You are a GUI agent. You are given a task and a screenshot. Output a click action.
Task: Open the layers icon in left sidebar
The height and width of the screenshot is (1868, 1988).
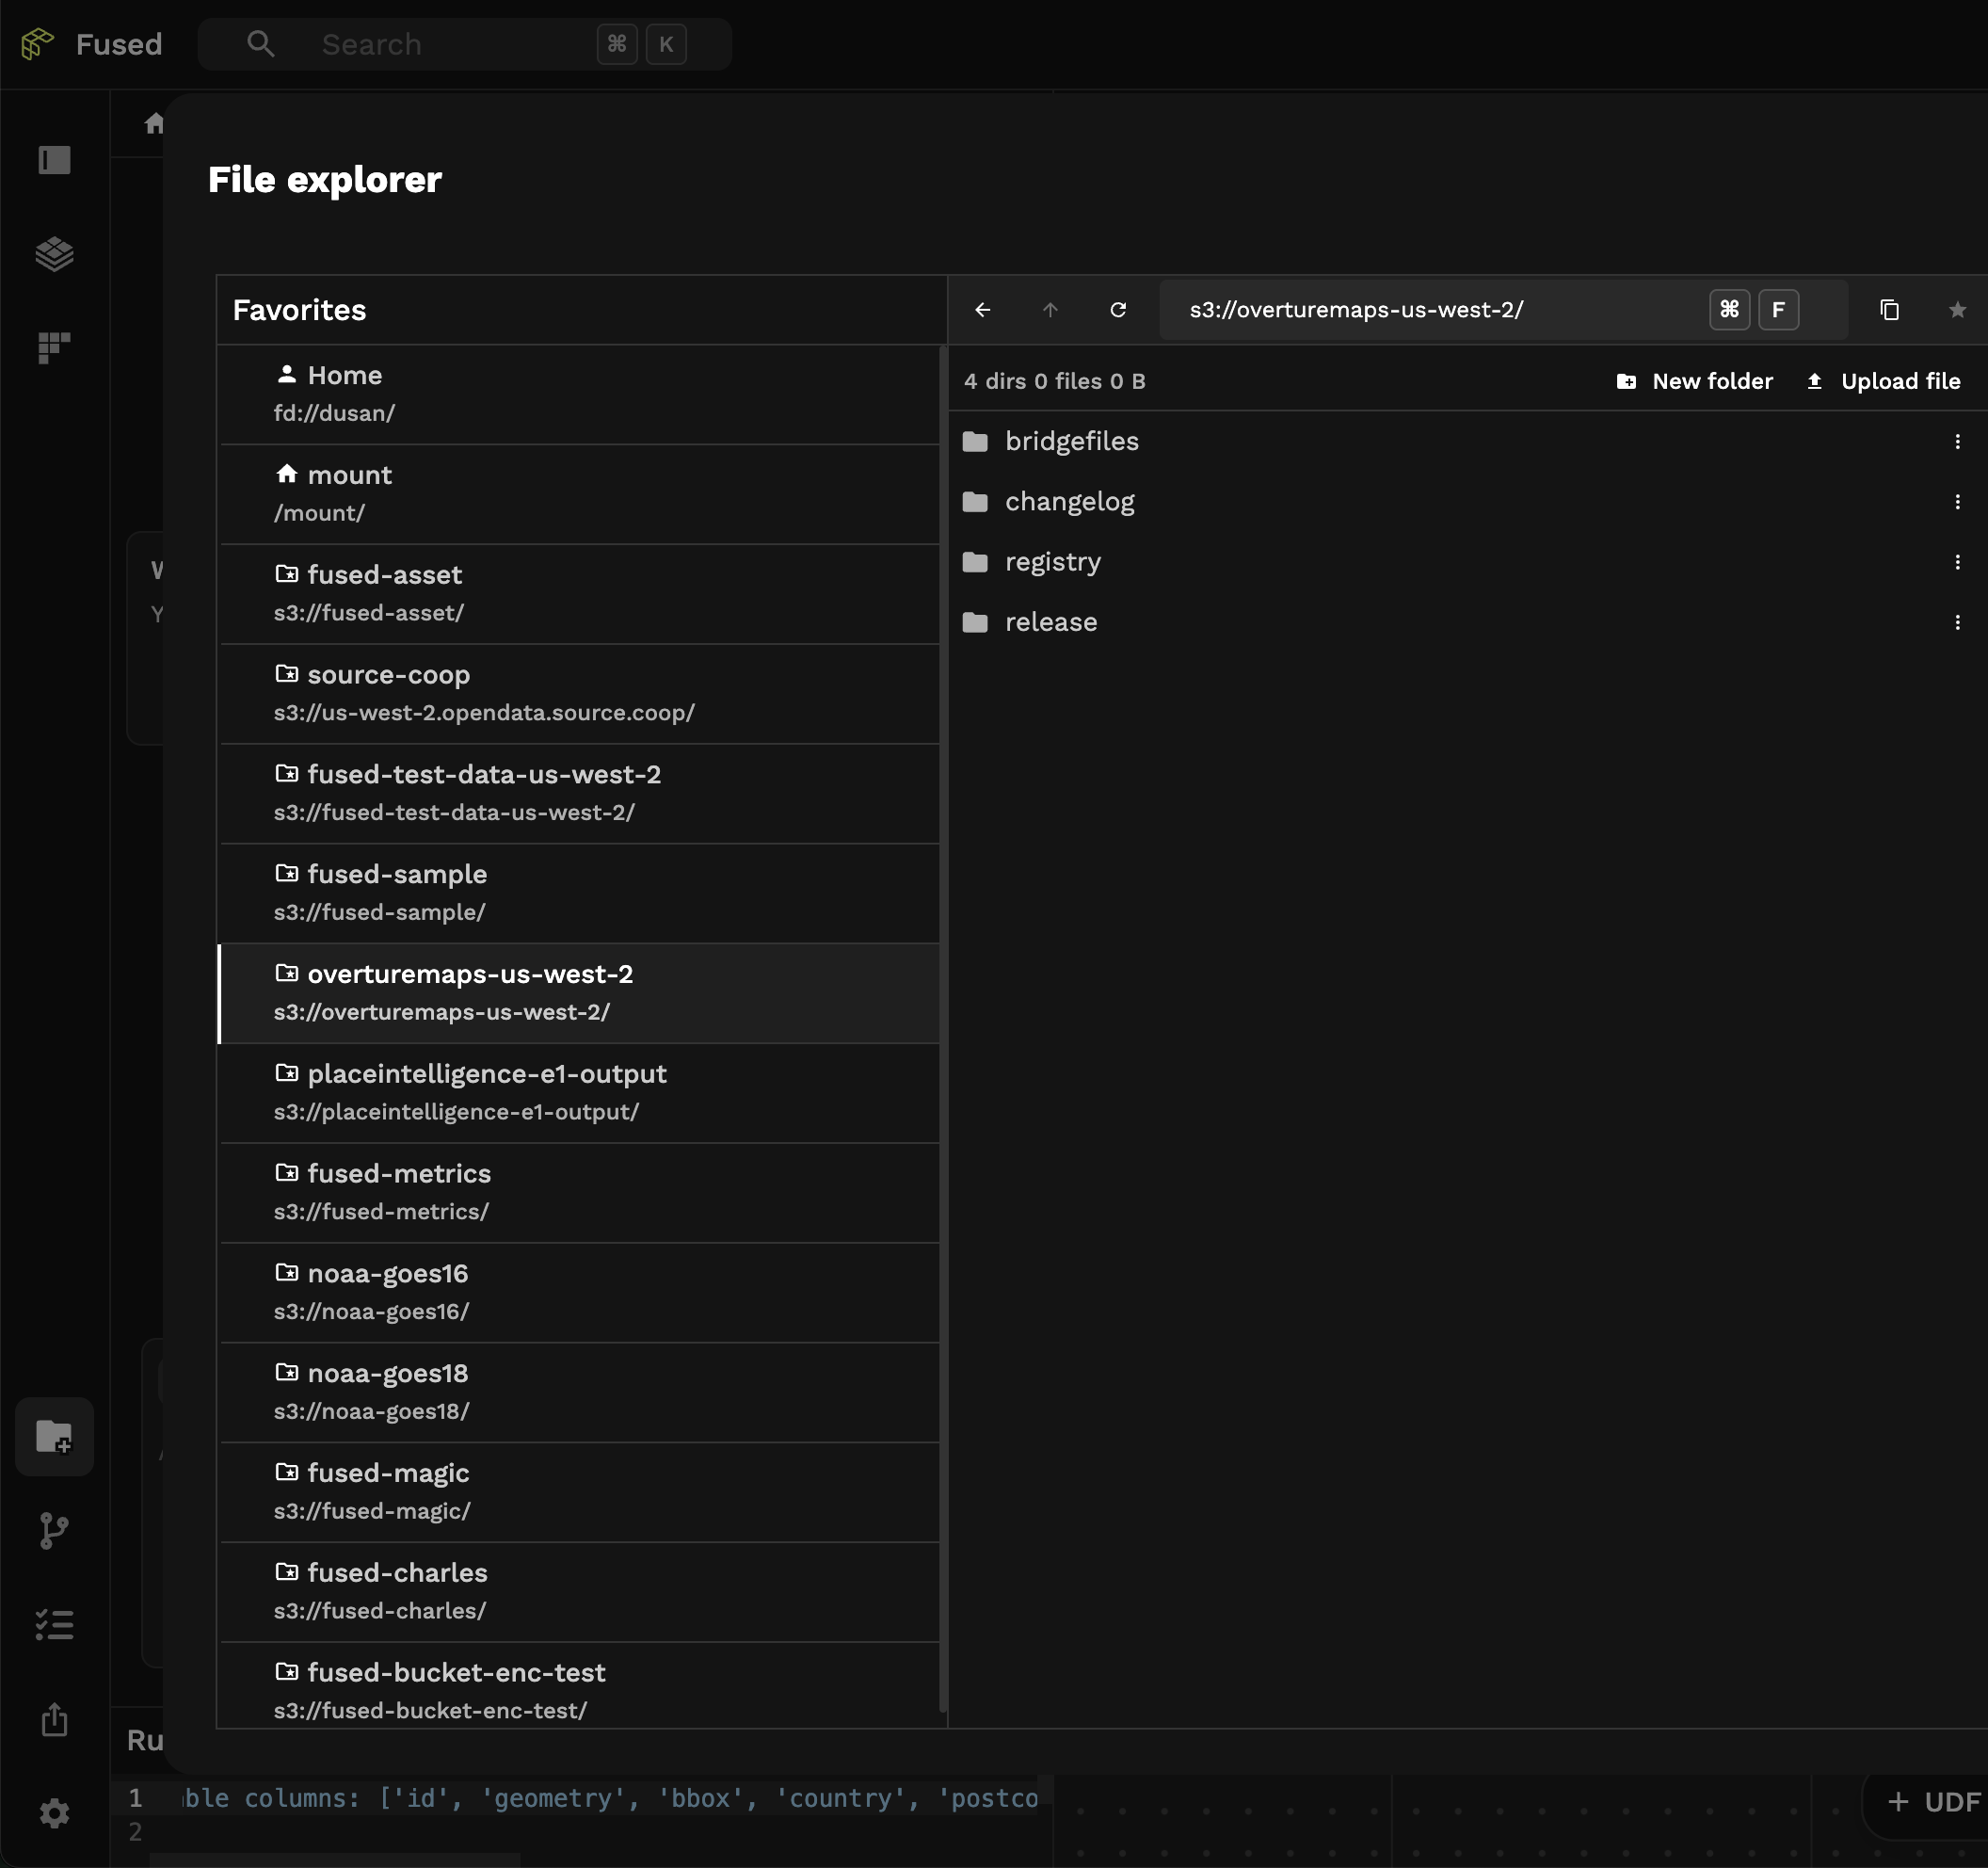[54, 254]
